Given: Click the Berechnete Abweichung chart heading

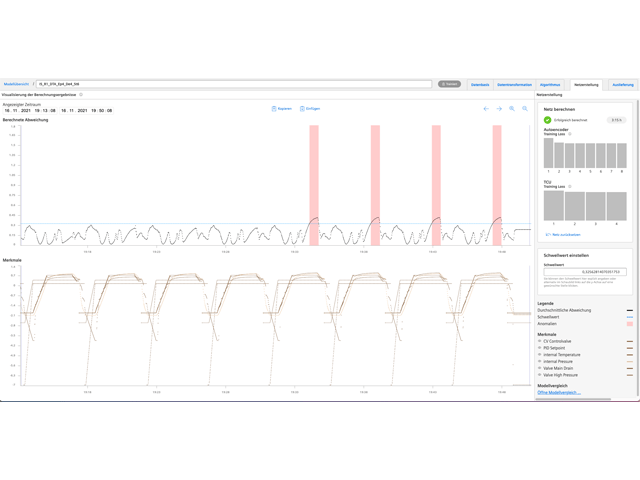Looking at the screenshot, I should (25, 120).
